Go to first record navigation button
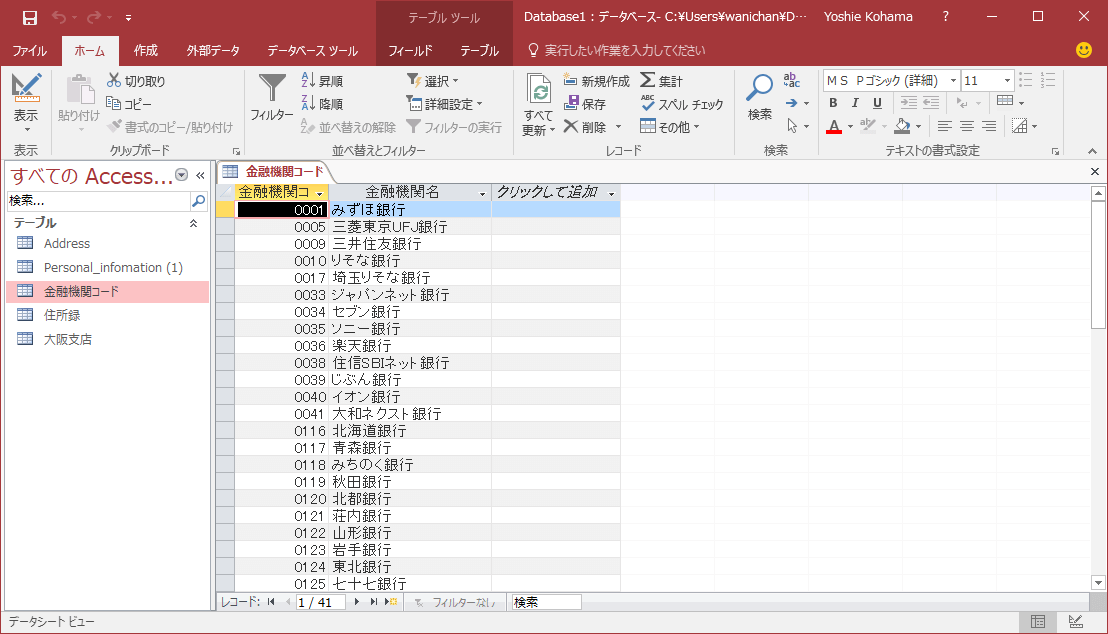 [271, 602]
